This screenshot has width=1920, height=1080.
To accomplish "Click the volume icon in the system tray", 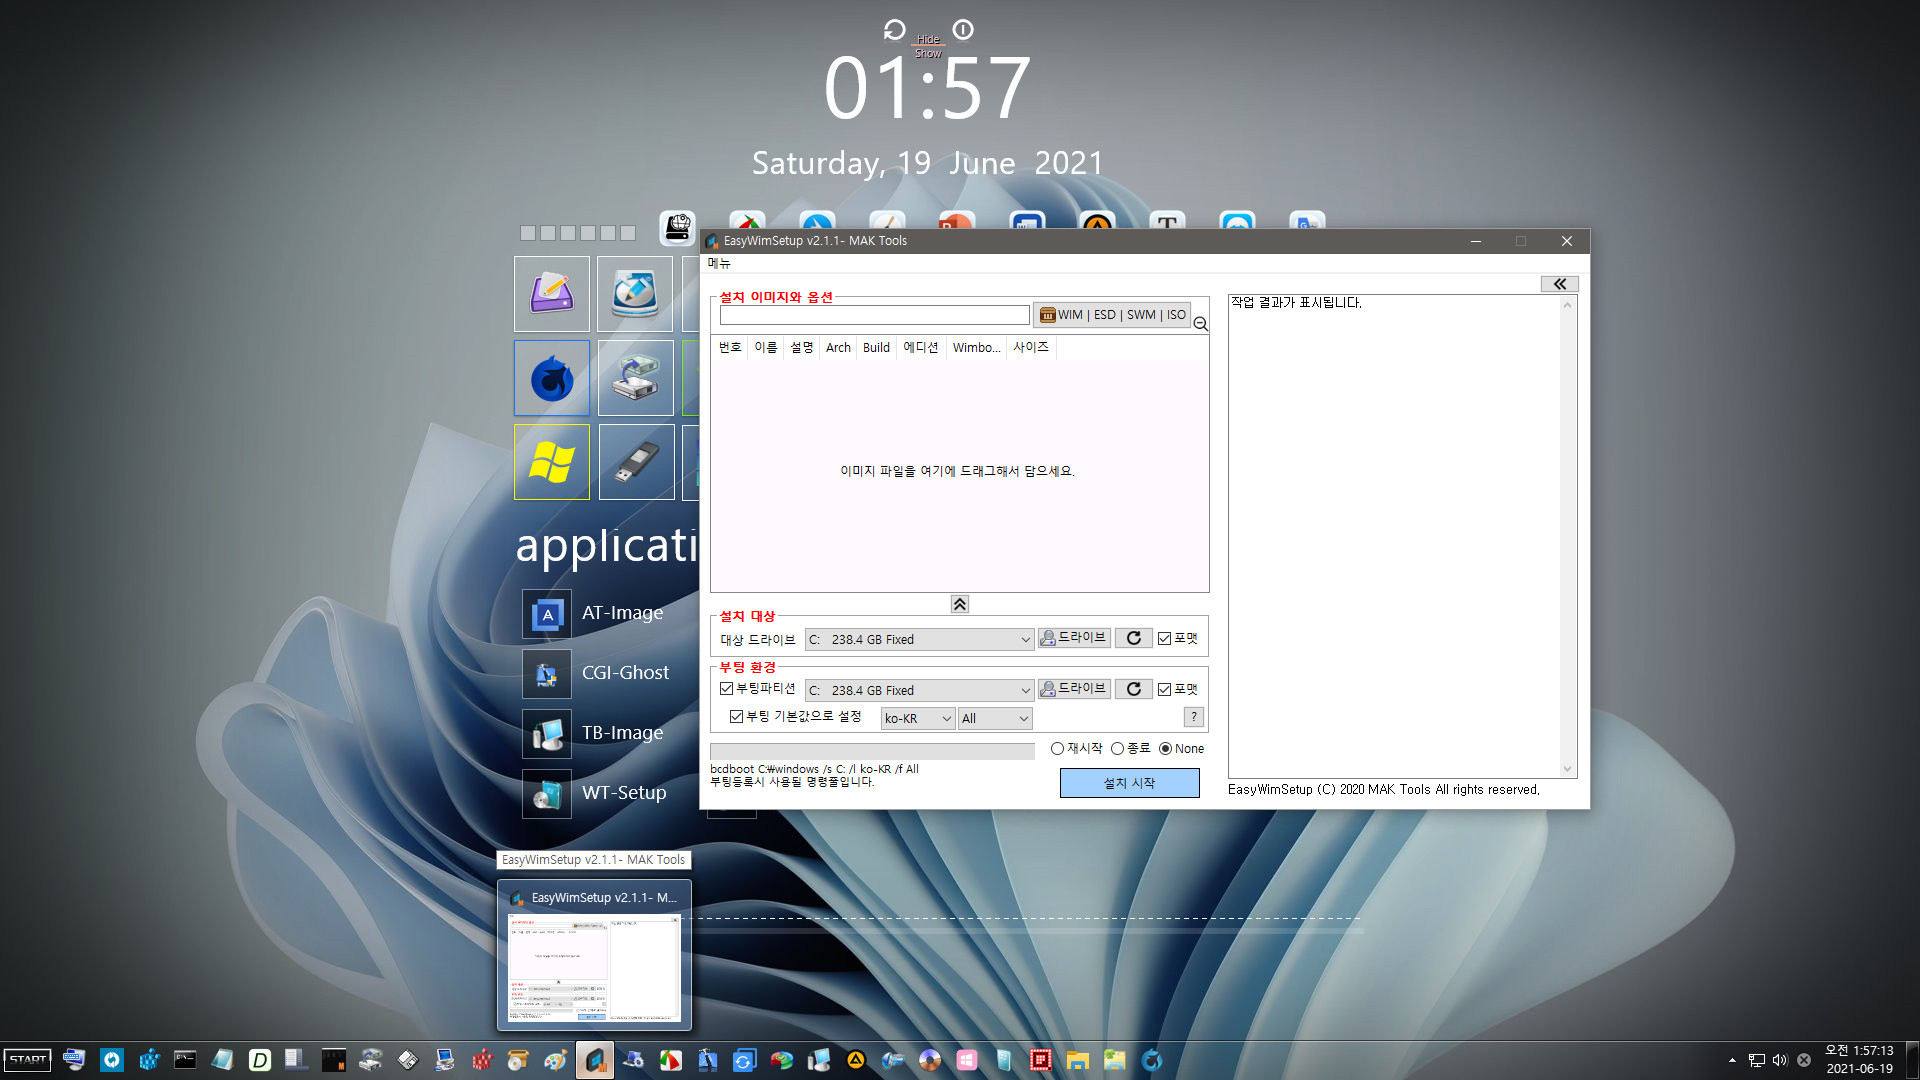I will click(1780, 1060).
